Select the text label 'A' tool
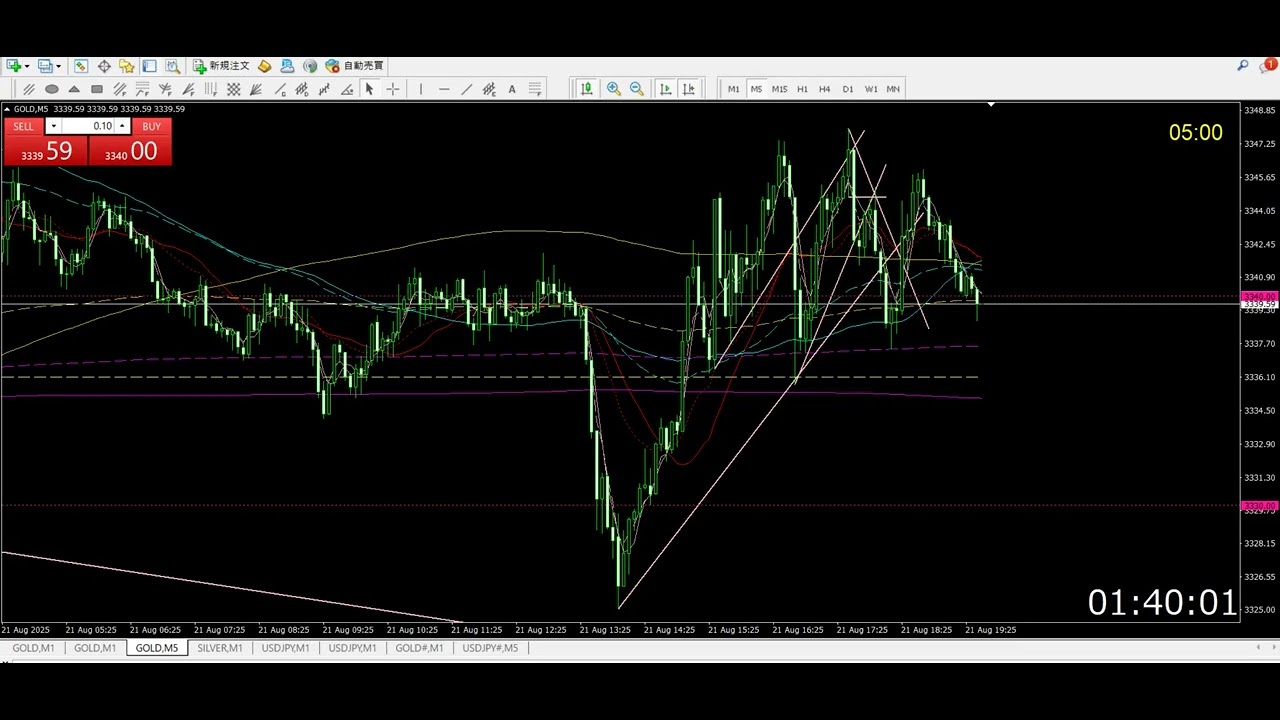Screen dimensions: 1280x720 point(512,89)
